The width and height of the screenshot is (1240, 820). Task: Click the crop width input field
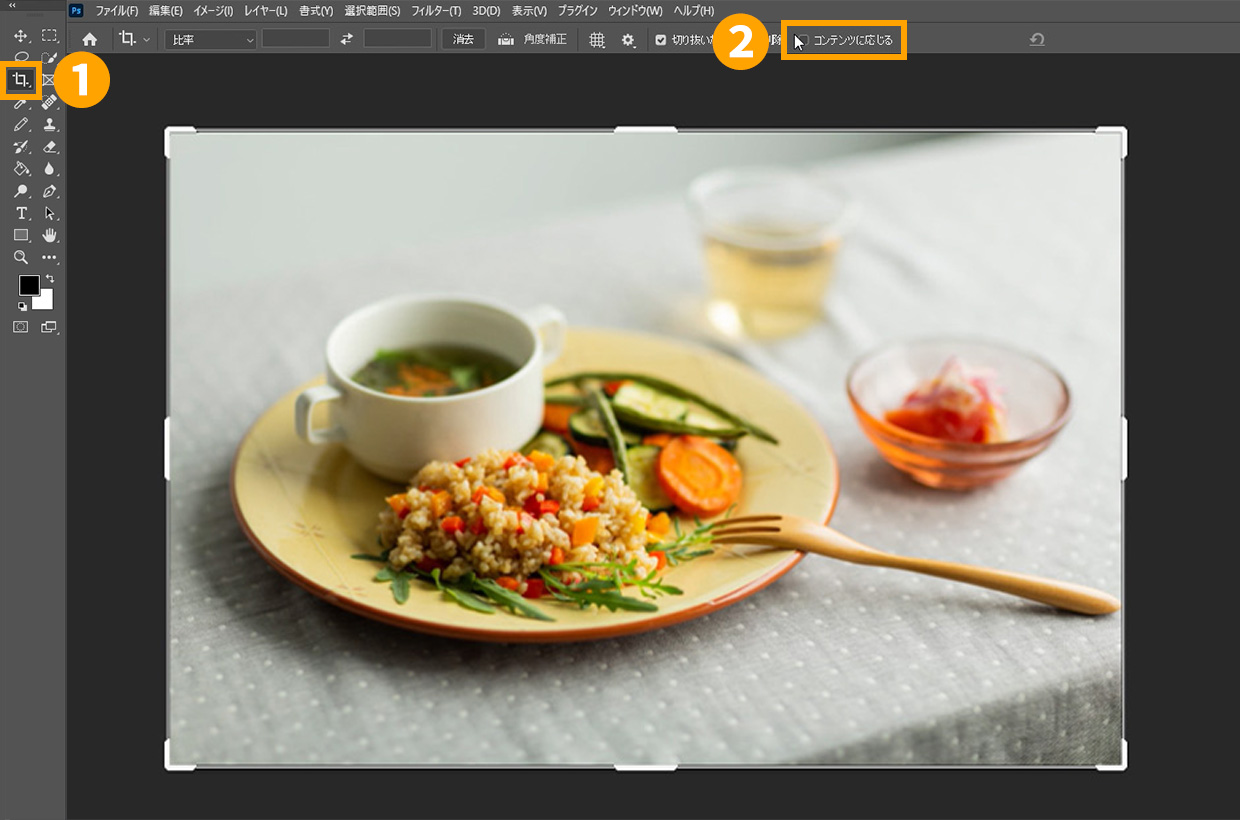[x=296, y=39]
